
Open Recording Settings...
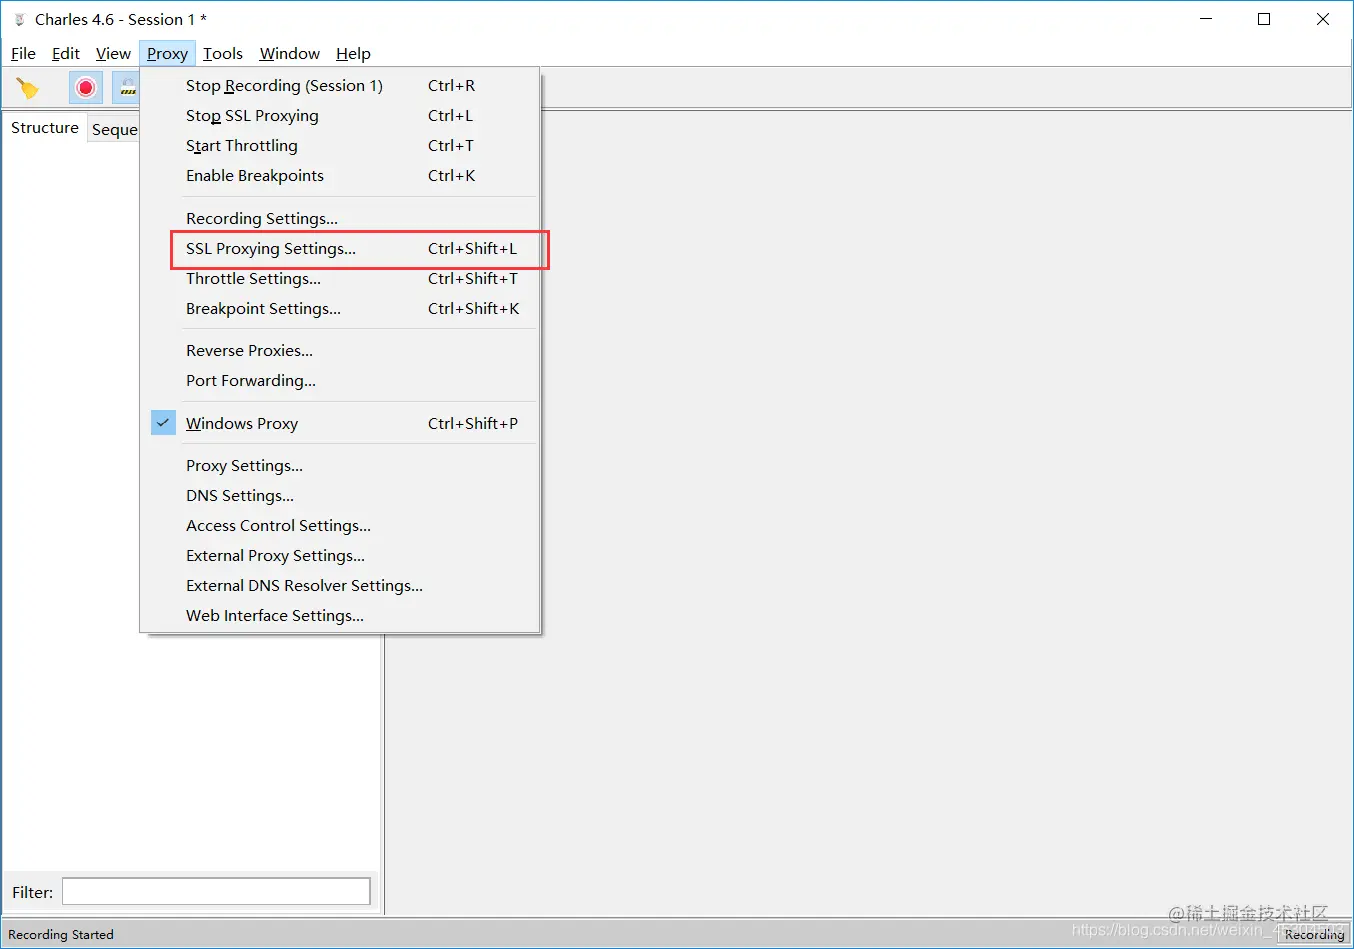[x=340, y=219]
